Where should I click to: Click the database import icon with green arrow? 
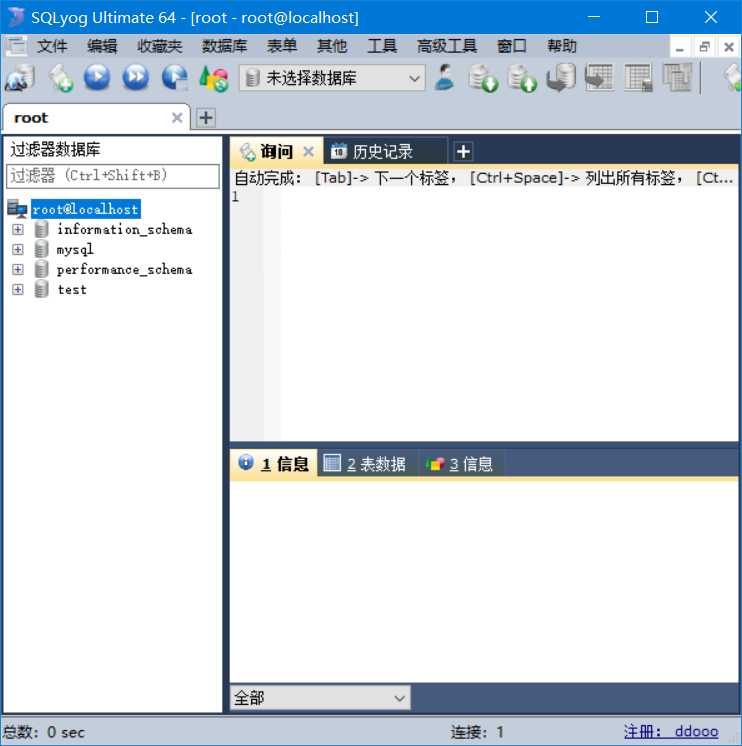484,78
